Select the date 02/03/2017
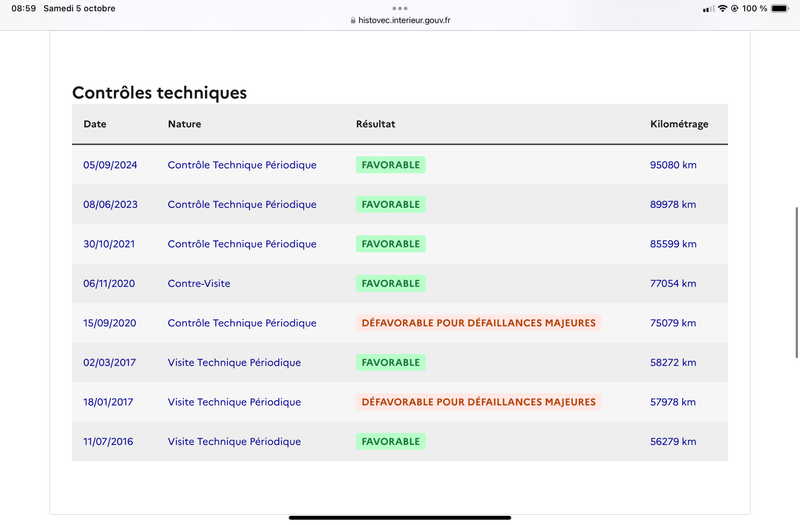Screen dimensions: 800x525 point(110,363)
